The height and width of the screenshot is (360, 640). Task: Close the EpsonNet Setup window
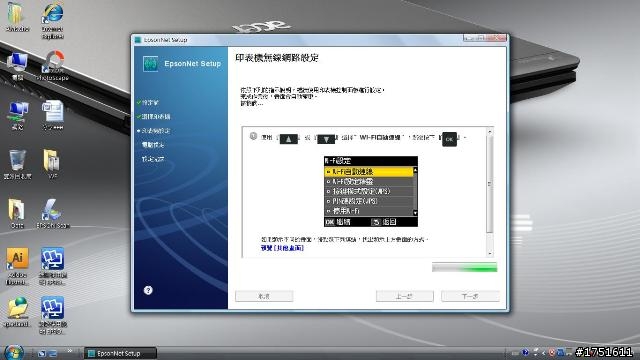pos(497,38)
